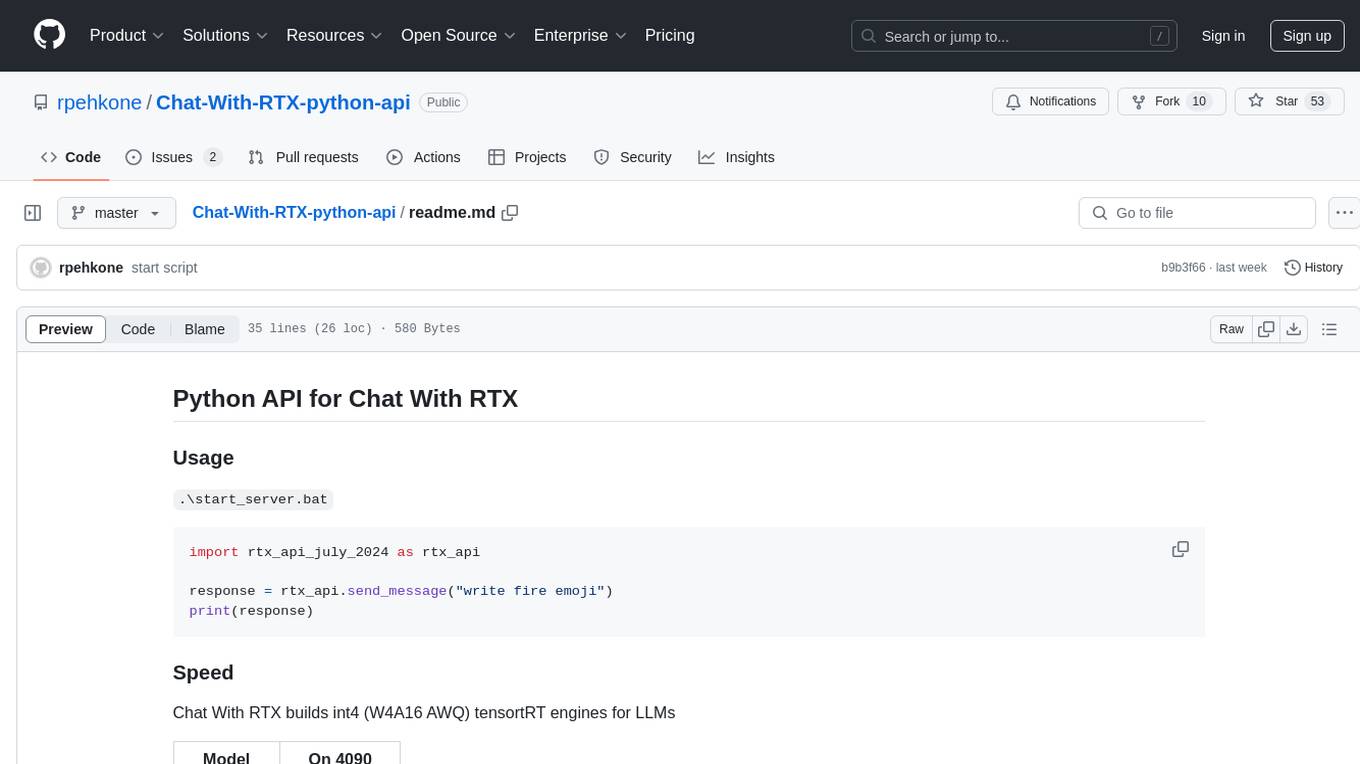Open the Security tab
1360x764 pixels.
pyautogui.click(x=632, y=157)
